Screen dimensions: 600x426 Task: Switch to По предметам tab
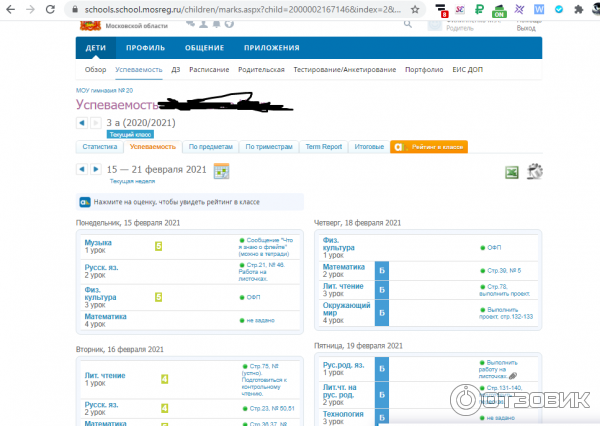pos(211,147)
